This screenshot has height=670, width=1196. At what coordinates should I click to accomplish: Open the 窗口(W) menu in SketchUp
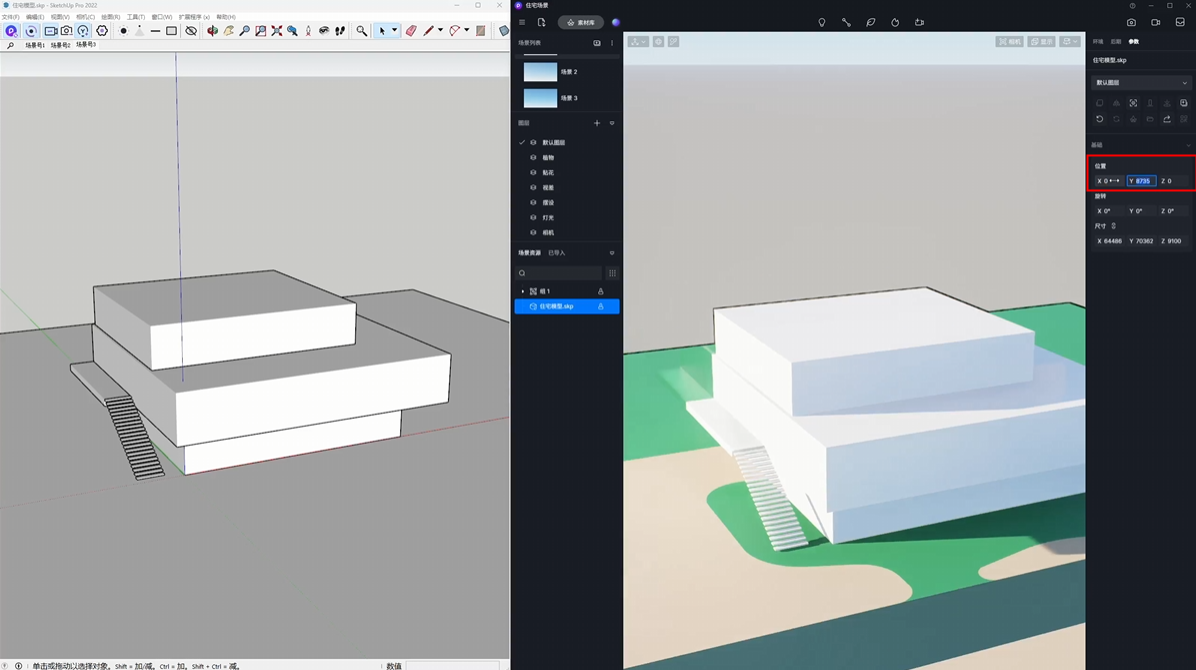pos(161,17)
